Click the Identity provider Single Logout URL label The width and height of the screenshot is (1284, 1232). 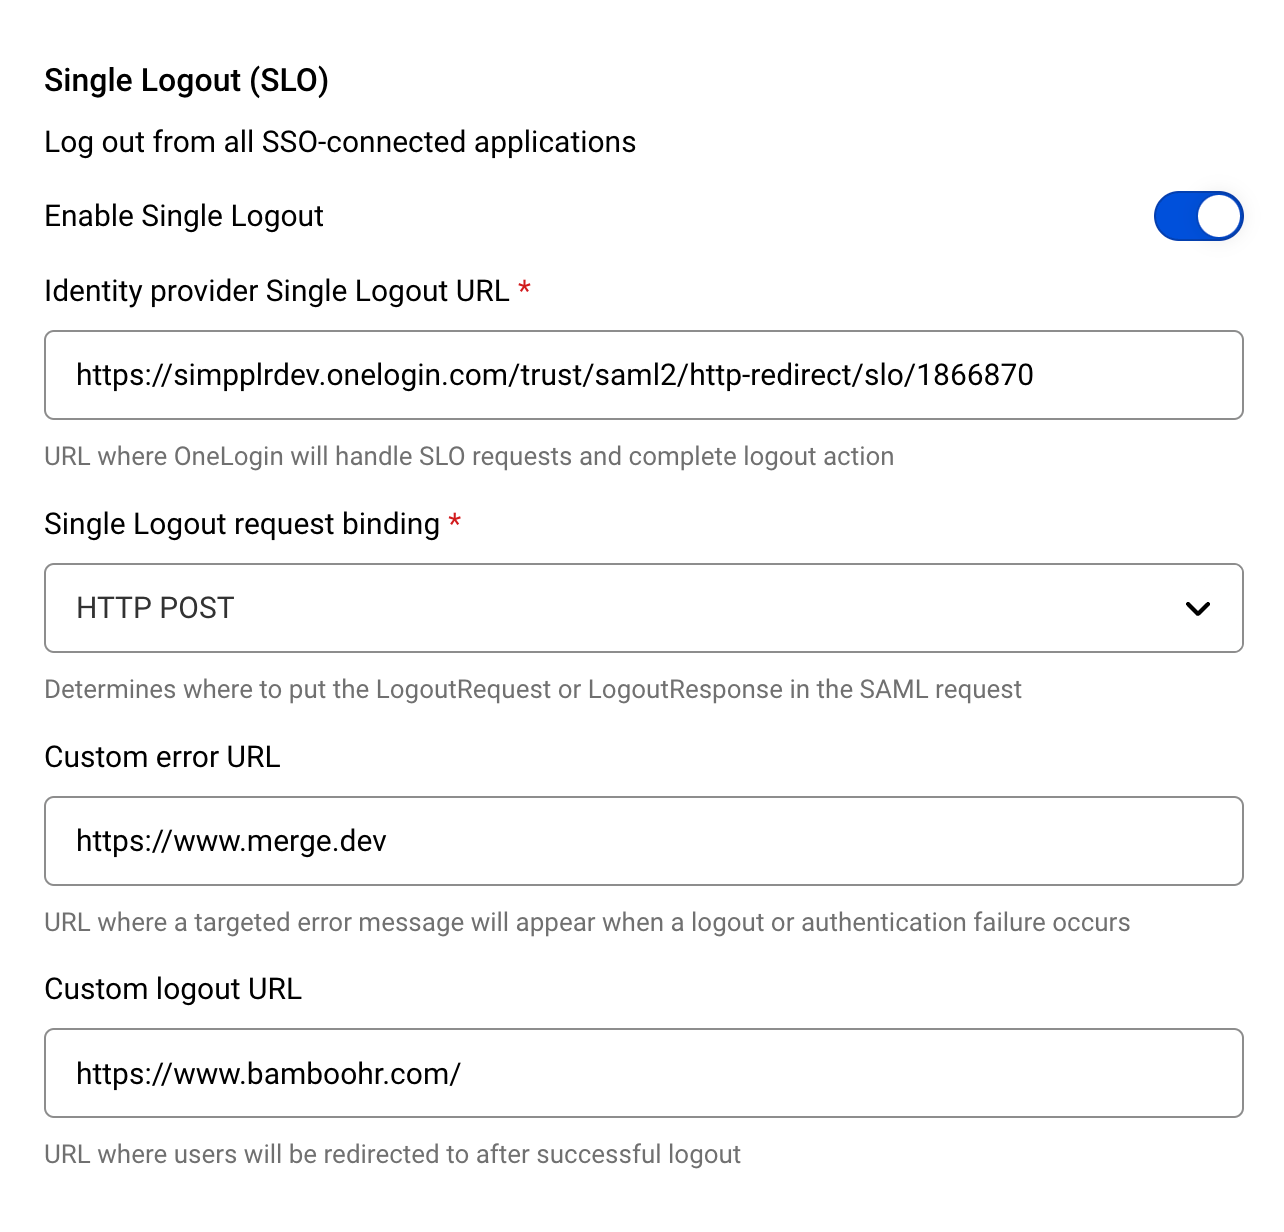pos(276,291)
